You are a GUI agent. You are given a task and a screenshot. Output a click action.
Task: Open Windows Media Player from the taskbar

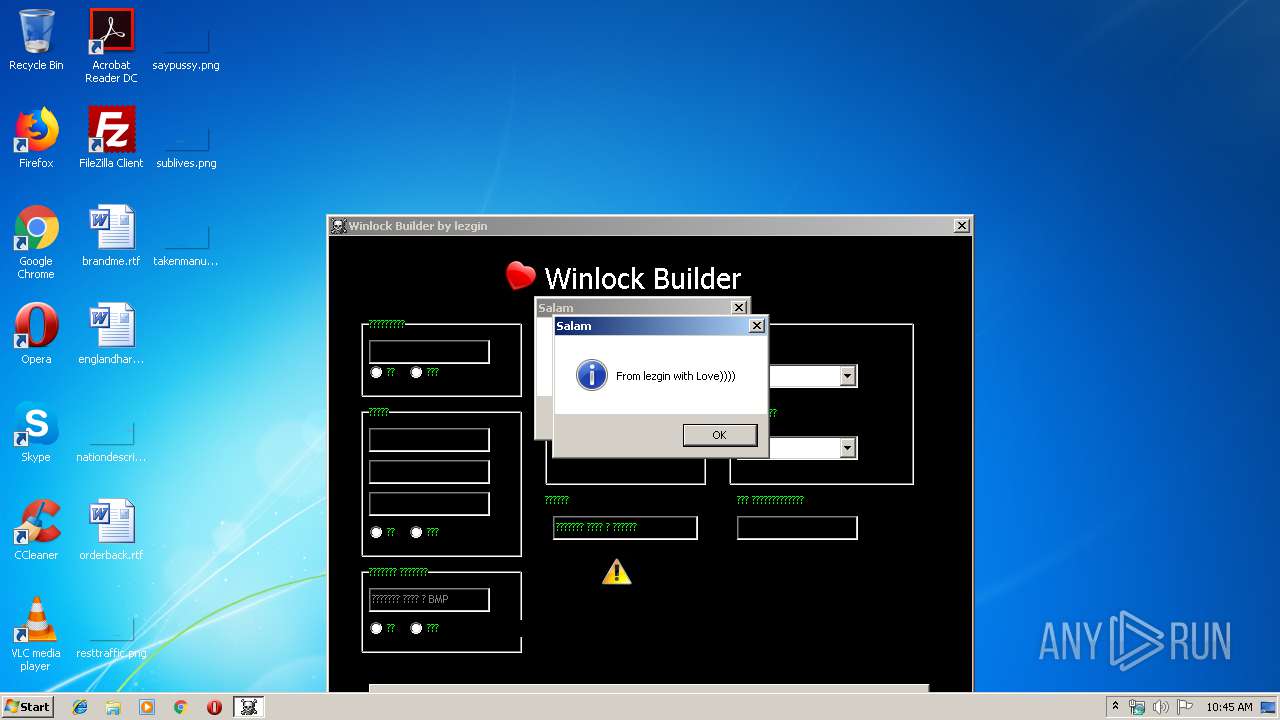click(x=147, y=707)
